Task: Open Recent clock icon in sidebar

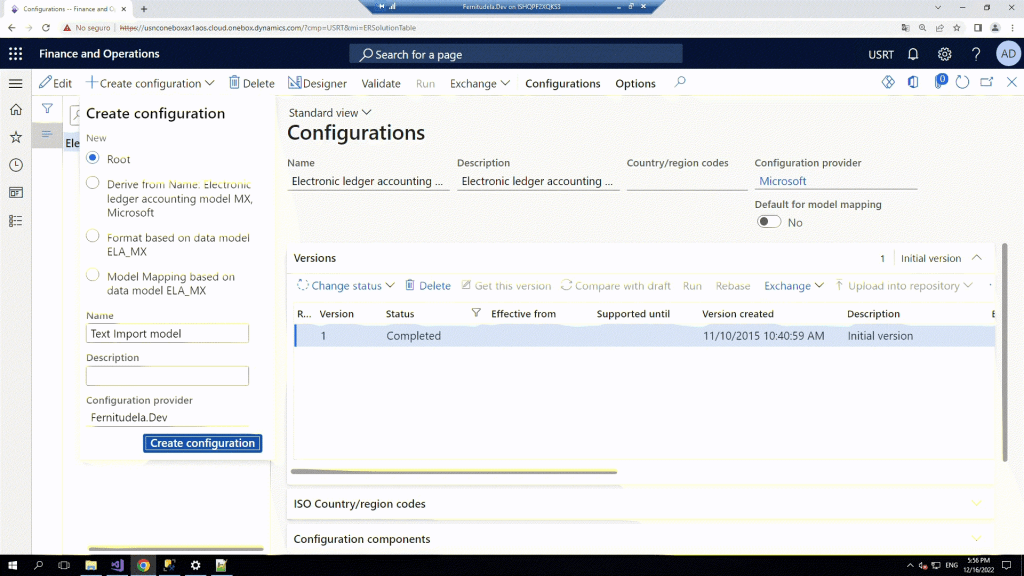Action: pyautogui.click(x=16, y=165)
